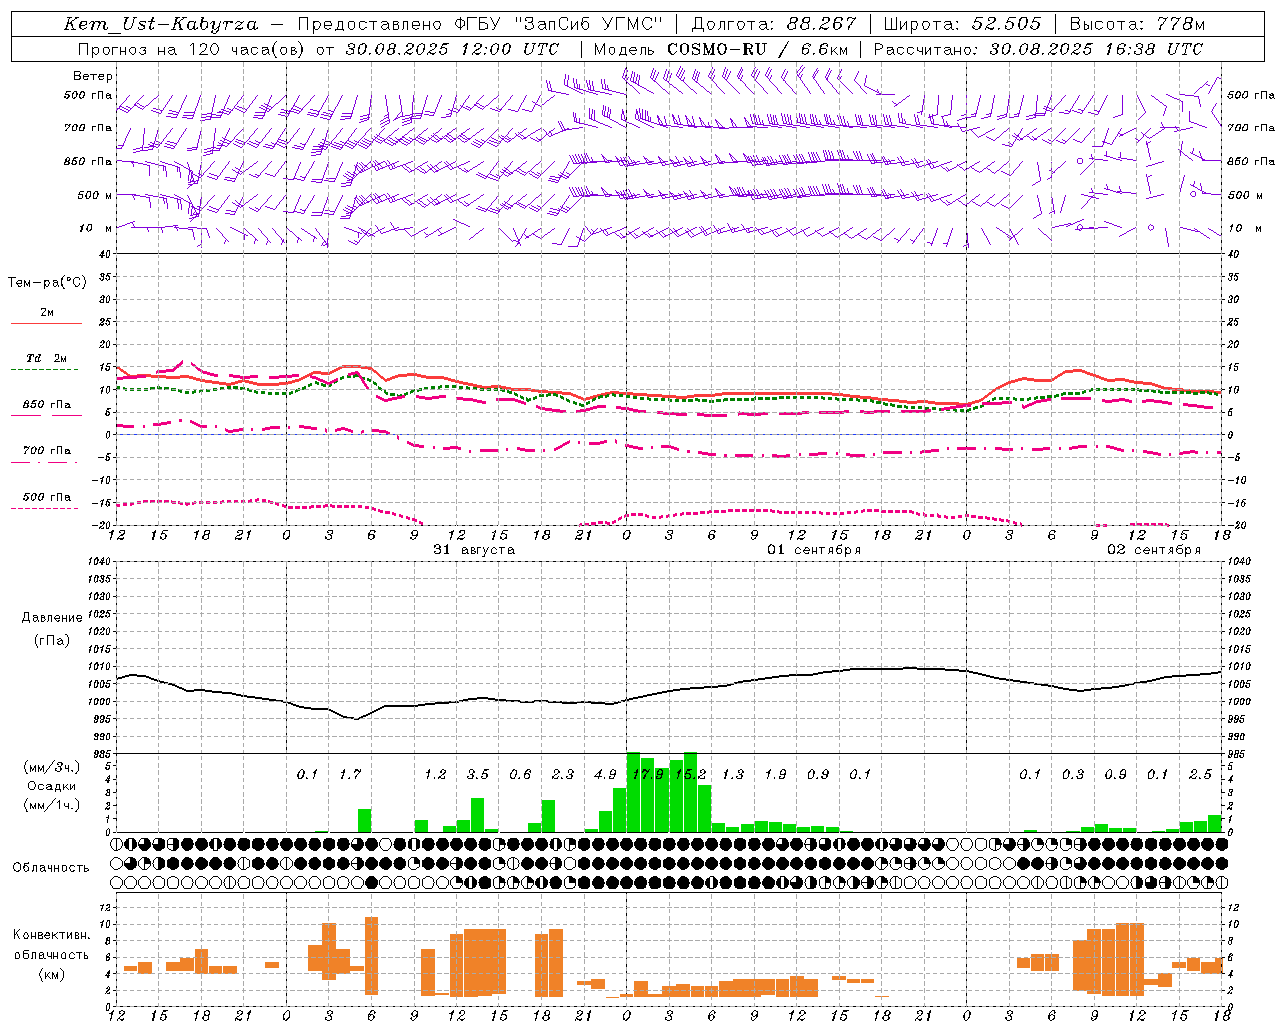Click the Тем-ра(°C) panel label
The width and height of the screenshot is (1280, 1024).
pos(48,283)
